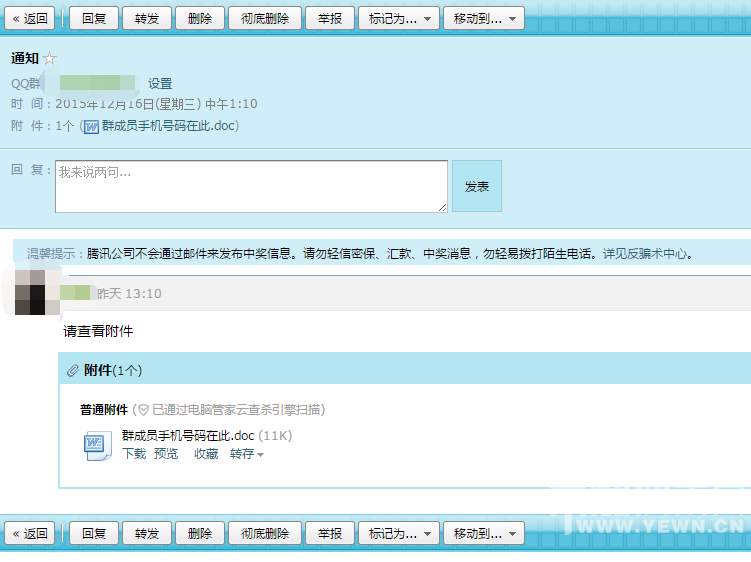Open 设置 link next to QQ群 name

pyautogui.click(x=160, y=83)
